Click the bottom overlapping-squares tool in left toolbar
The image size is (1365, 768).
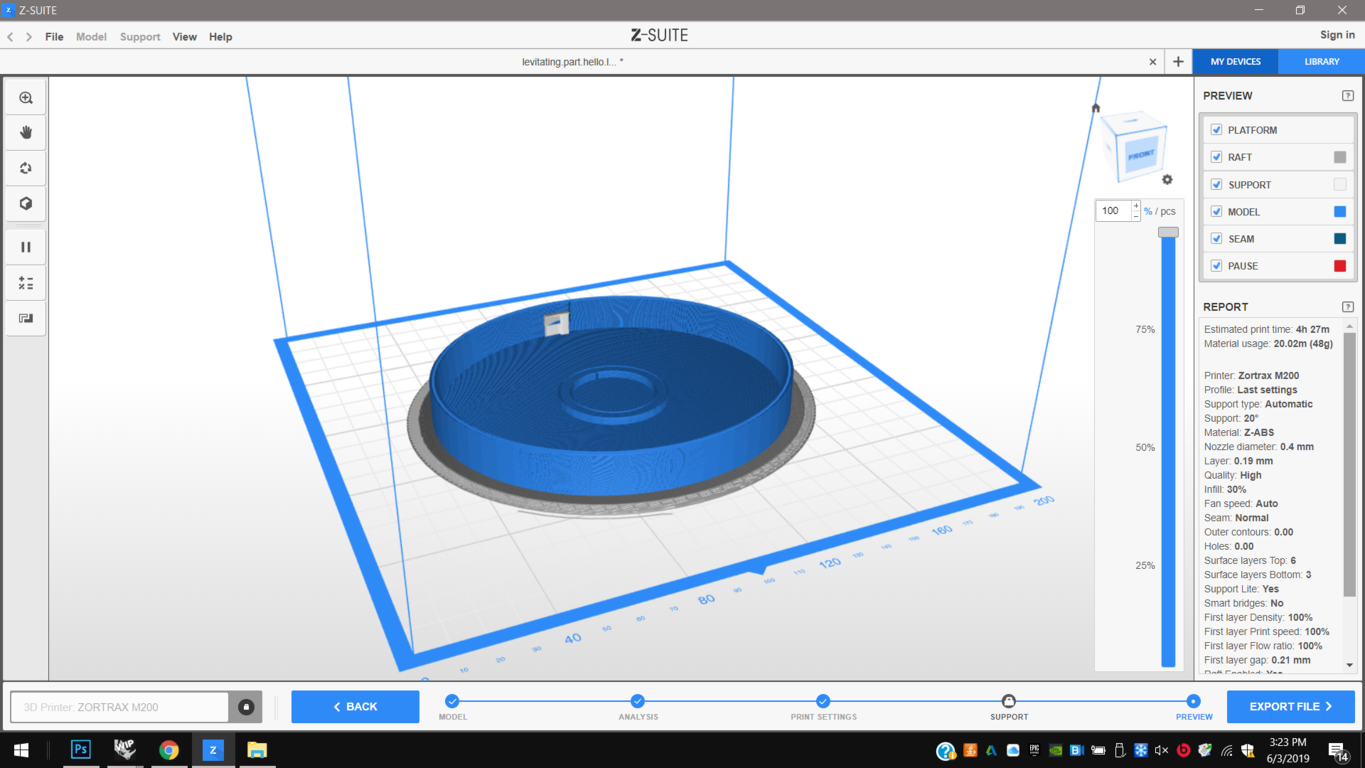coord(26,319)
